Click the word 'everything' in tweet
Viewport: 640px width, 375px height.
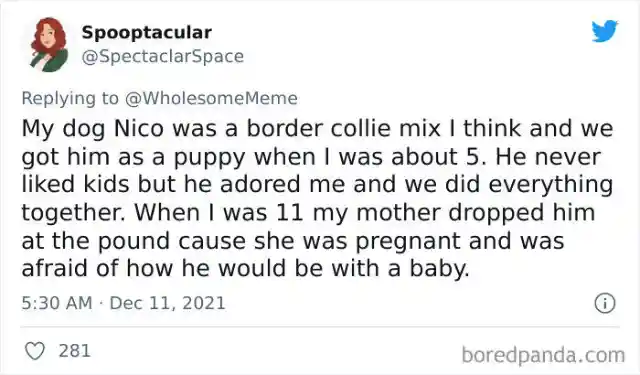(551, 186)
